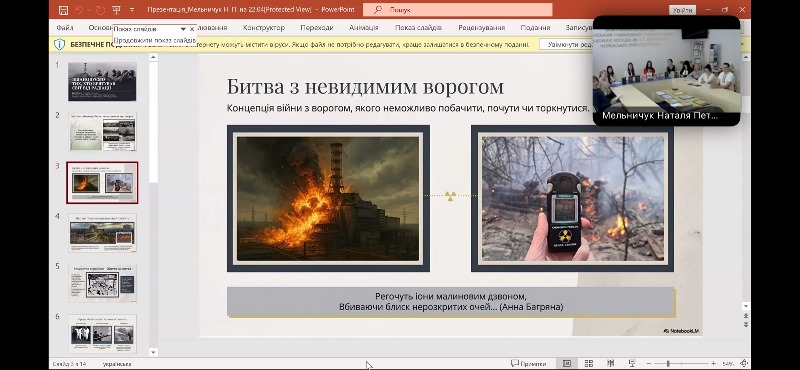
Task: Click the subtitle text Концепція війни з ворогом
Action: [x=408, y=108]
